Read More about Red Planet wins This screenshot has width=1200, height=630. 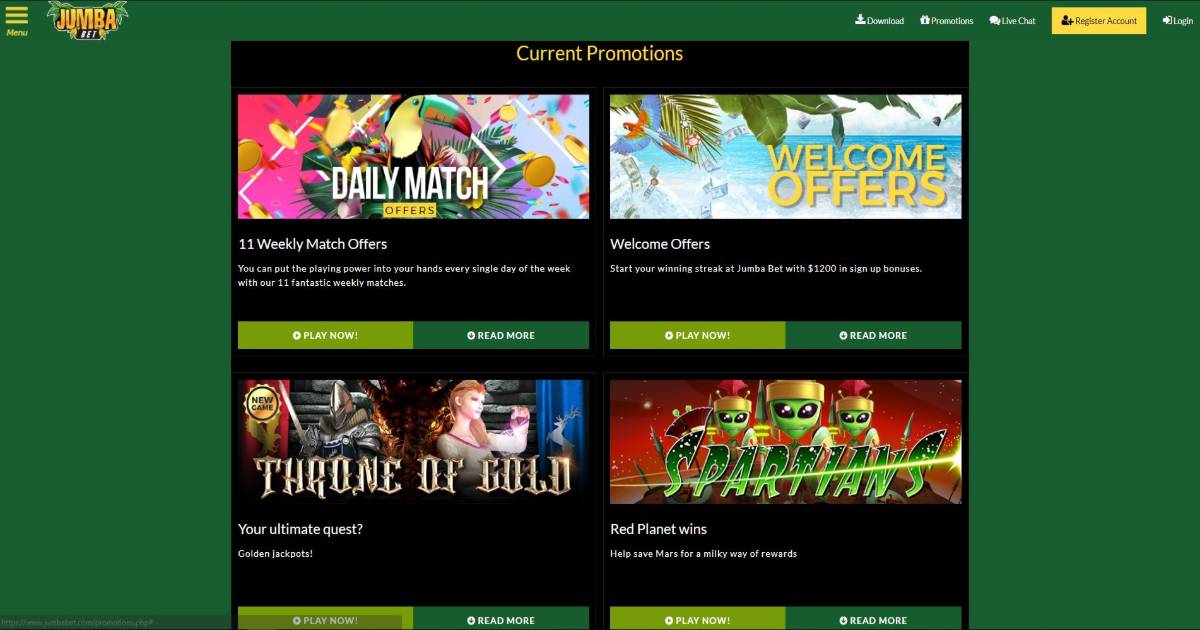(x=874, y=619)
